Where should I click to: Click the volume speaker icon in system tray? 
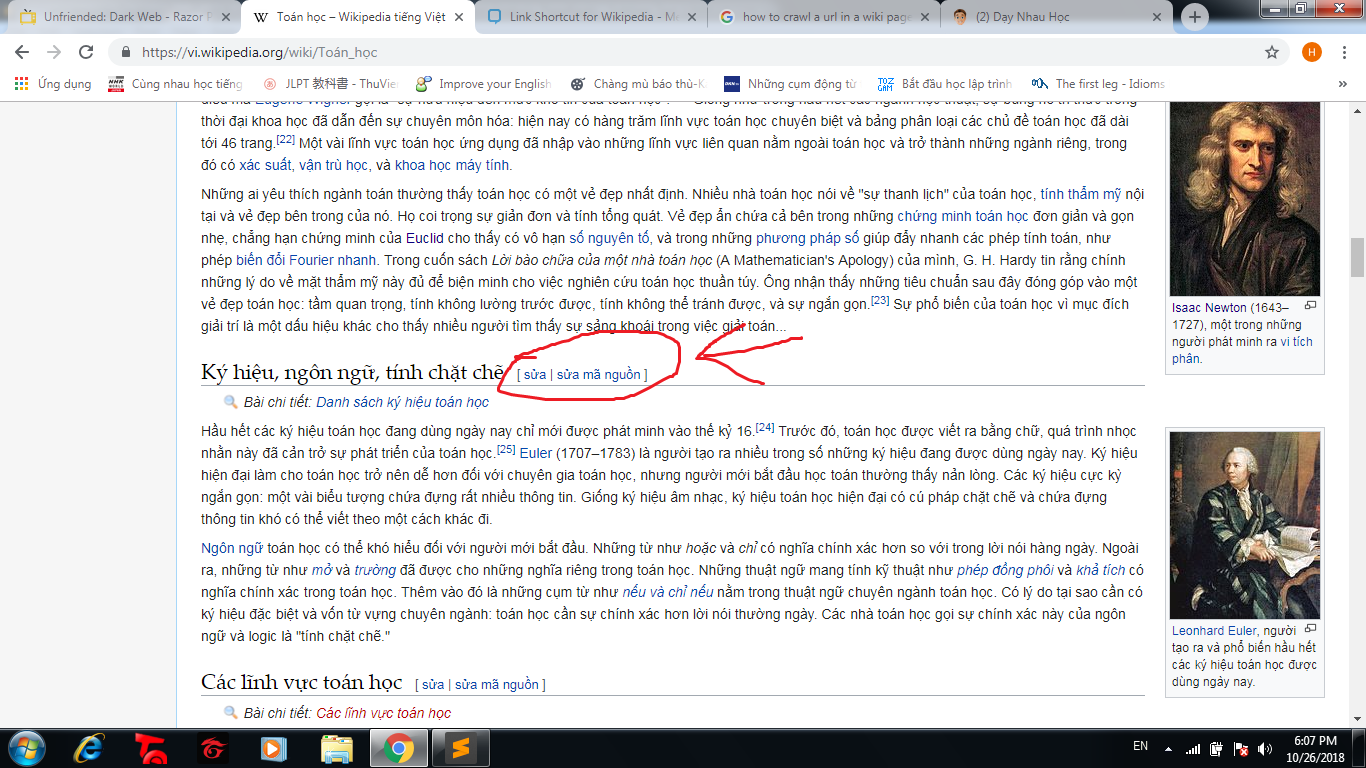coord(1265,747)
